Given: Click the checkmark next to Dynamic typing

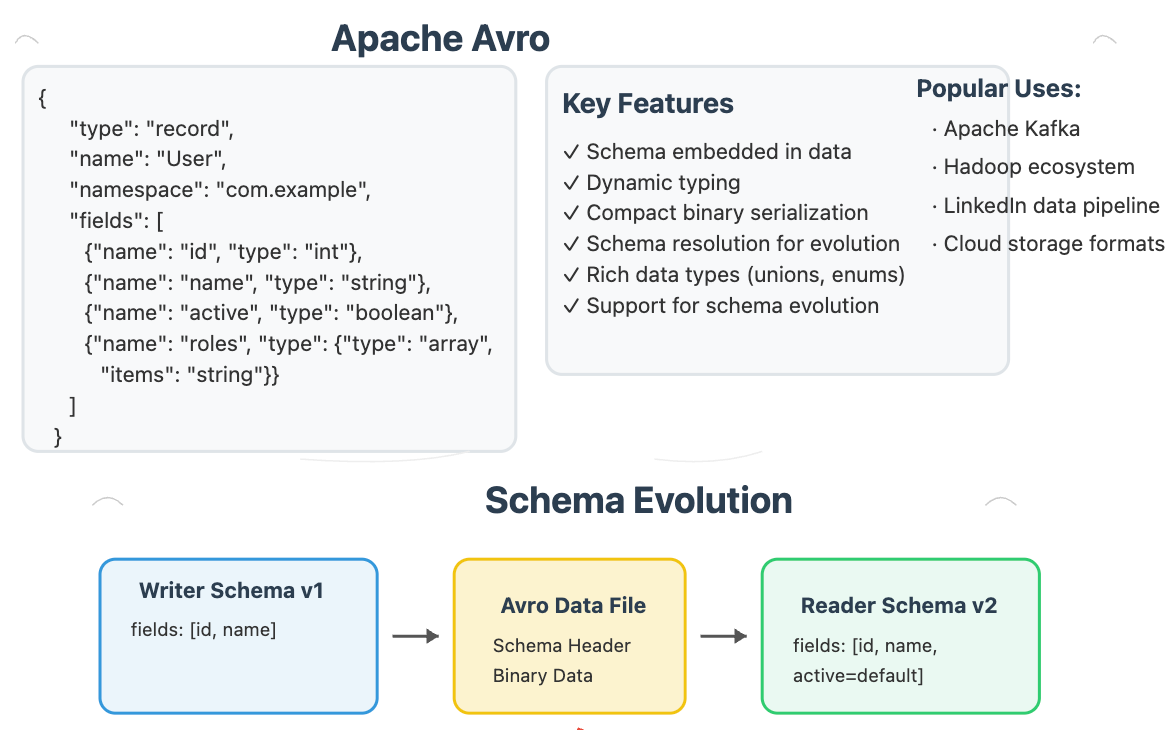Looking at the screenshot, I should (x=571, y=183).
